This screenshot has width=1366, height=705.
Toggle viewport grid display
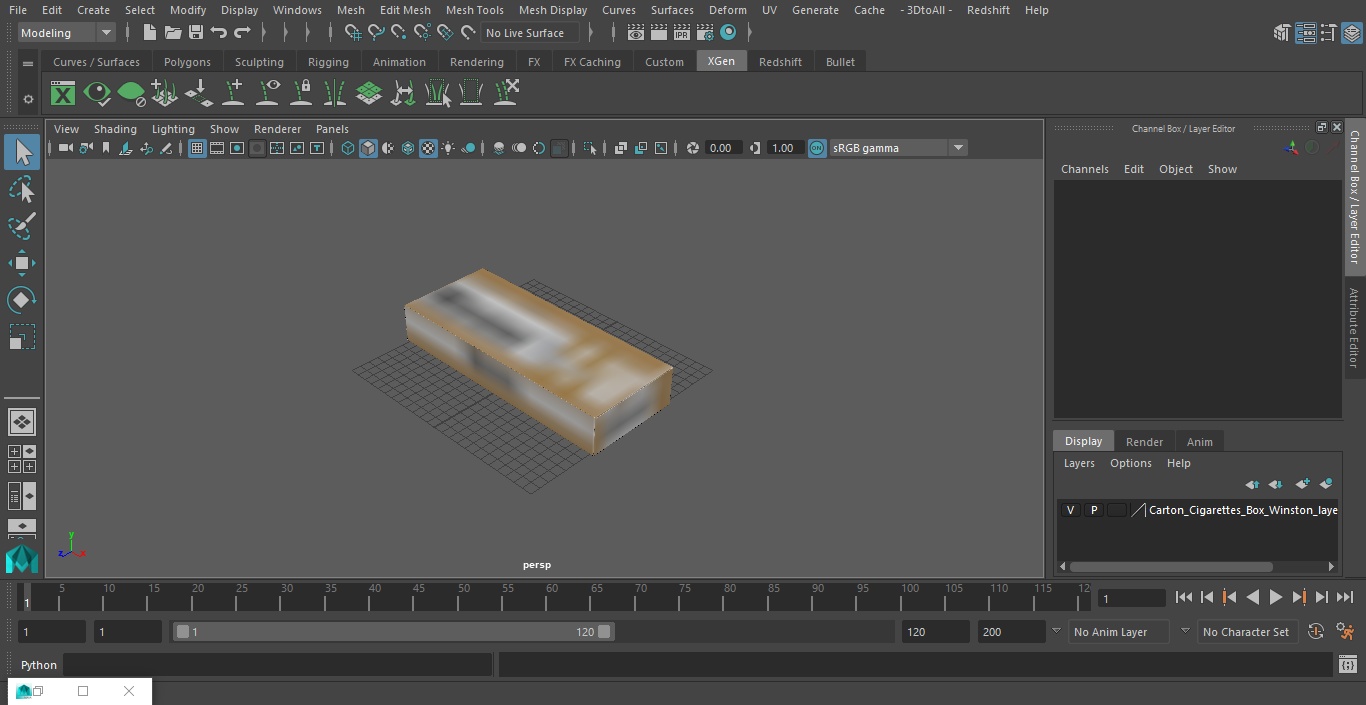click(x=197, y=148)
